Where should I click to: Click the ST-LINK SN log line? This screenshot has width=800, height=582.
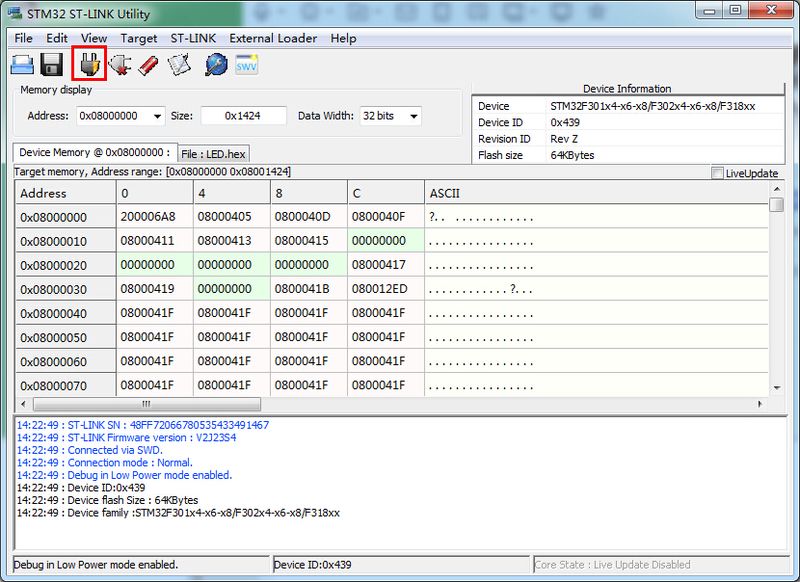click(143, 425)
